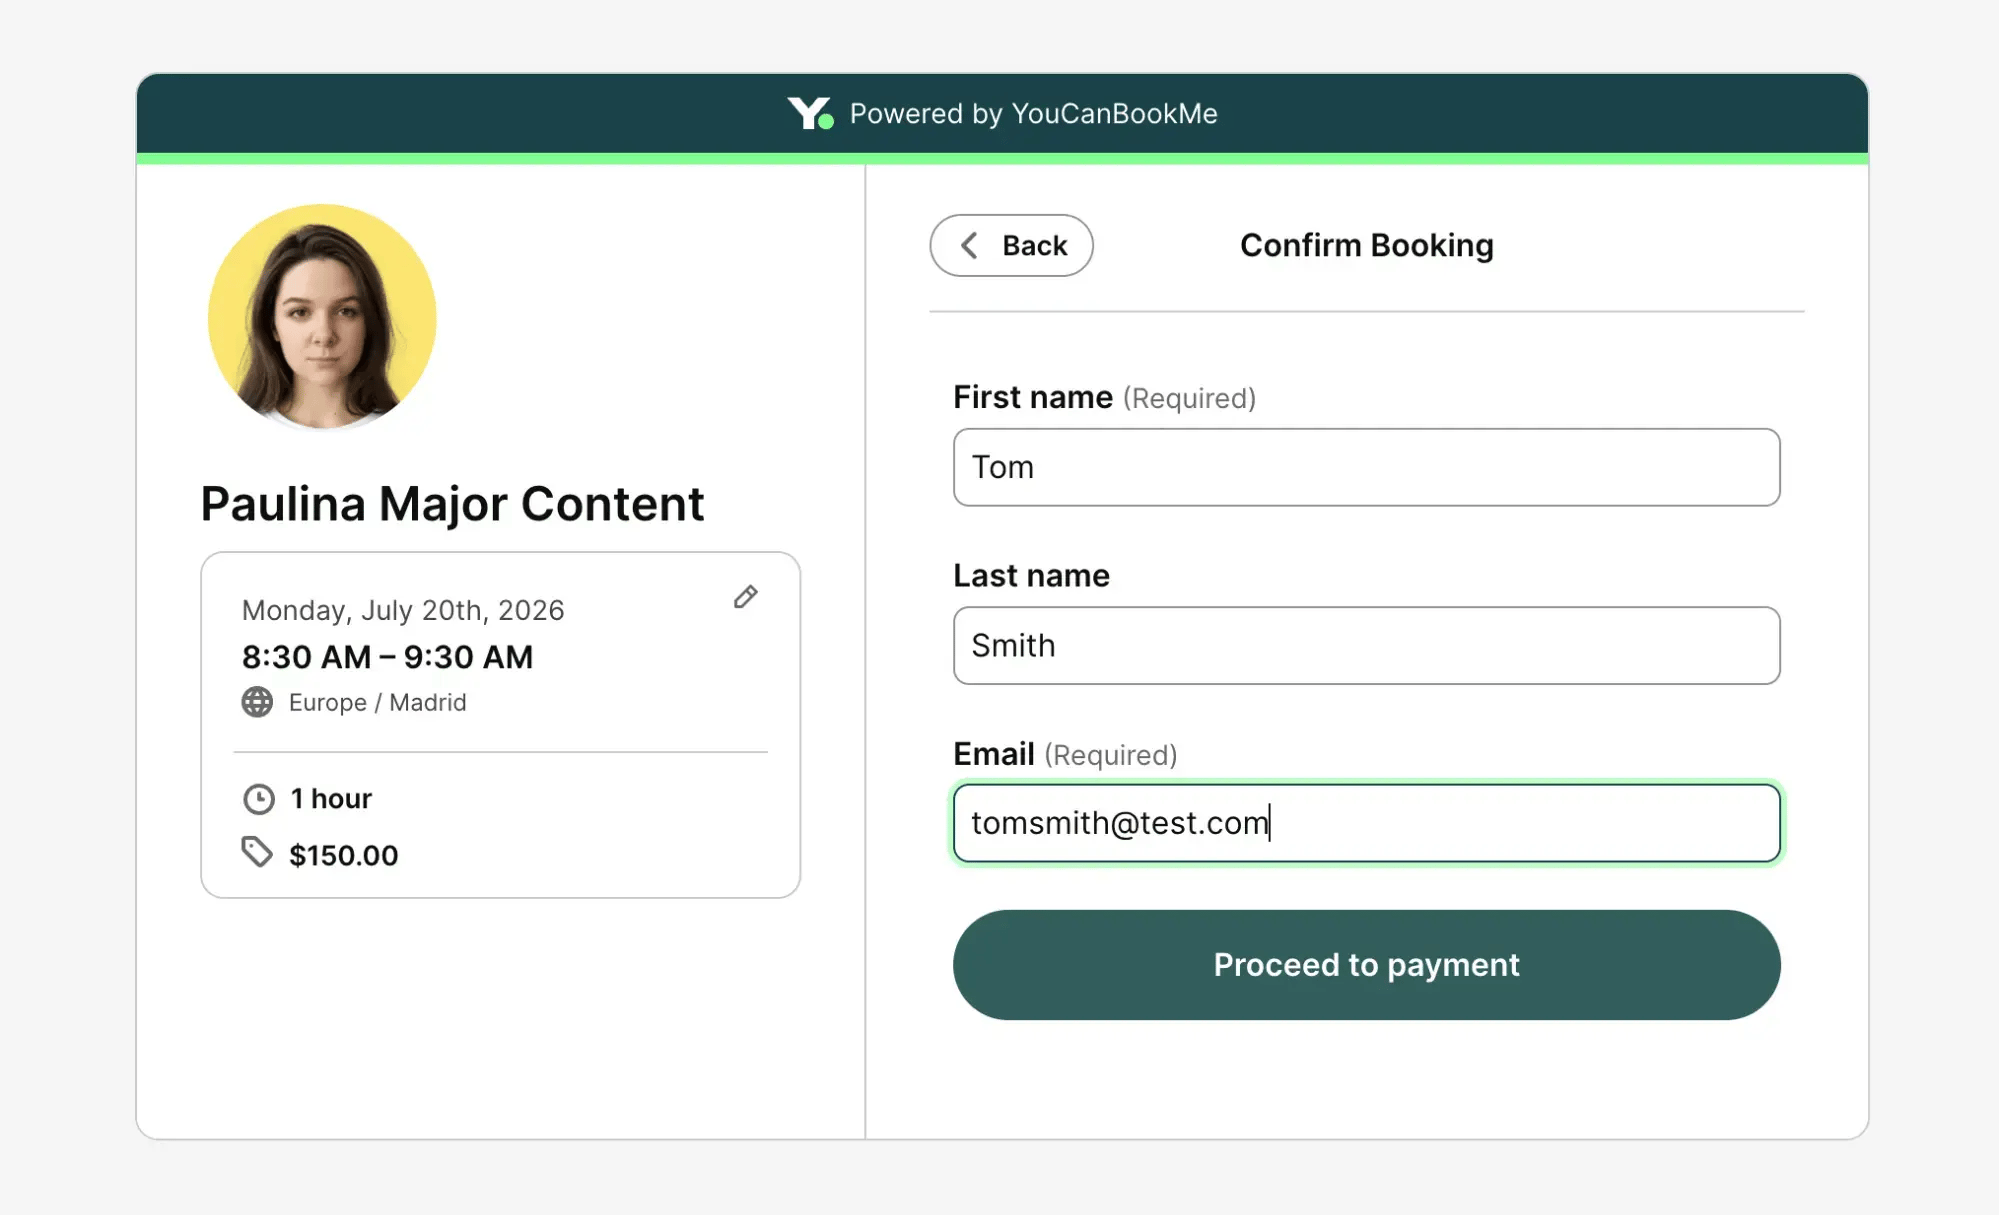The image size is (1999, 1216).
Task: Click the Email field with tomsmith@test.com
Action: (1366, 823)
